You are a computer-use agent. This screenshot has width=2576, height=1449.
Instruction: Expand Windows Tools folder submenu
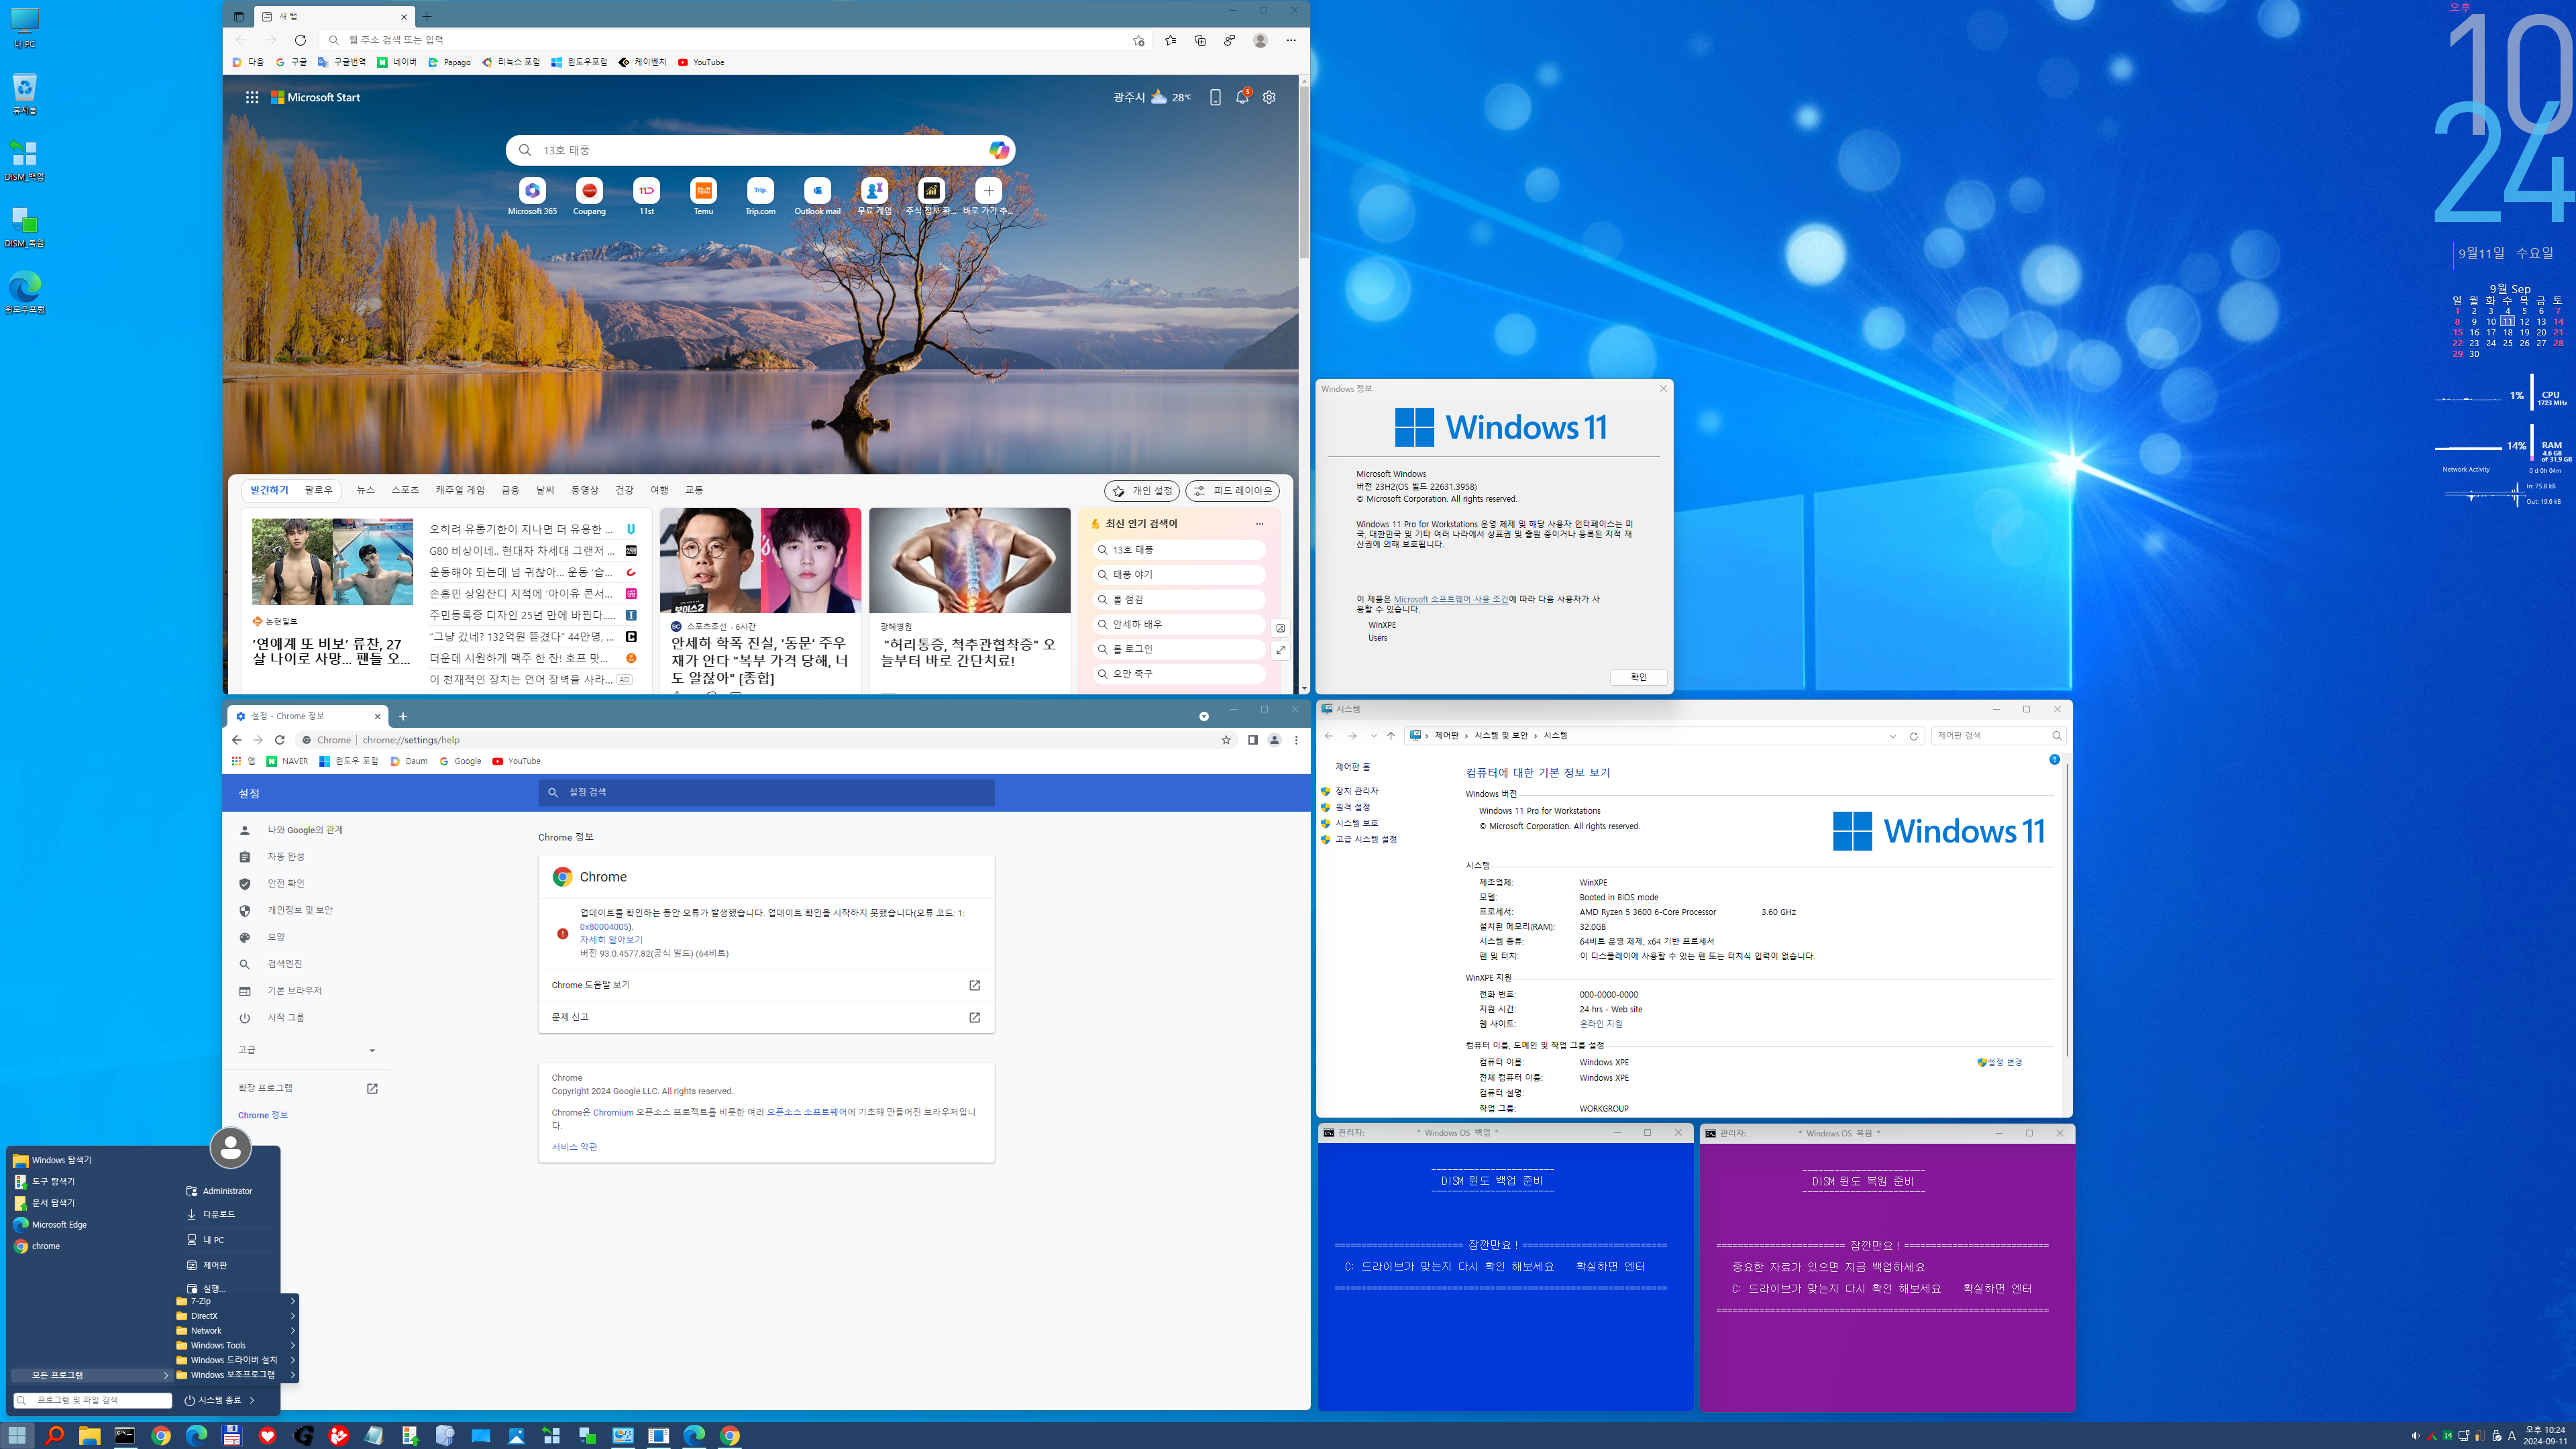pyautogui.click(x=236, y=1345)
